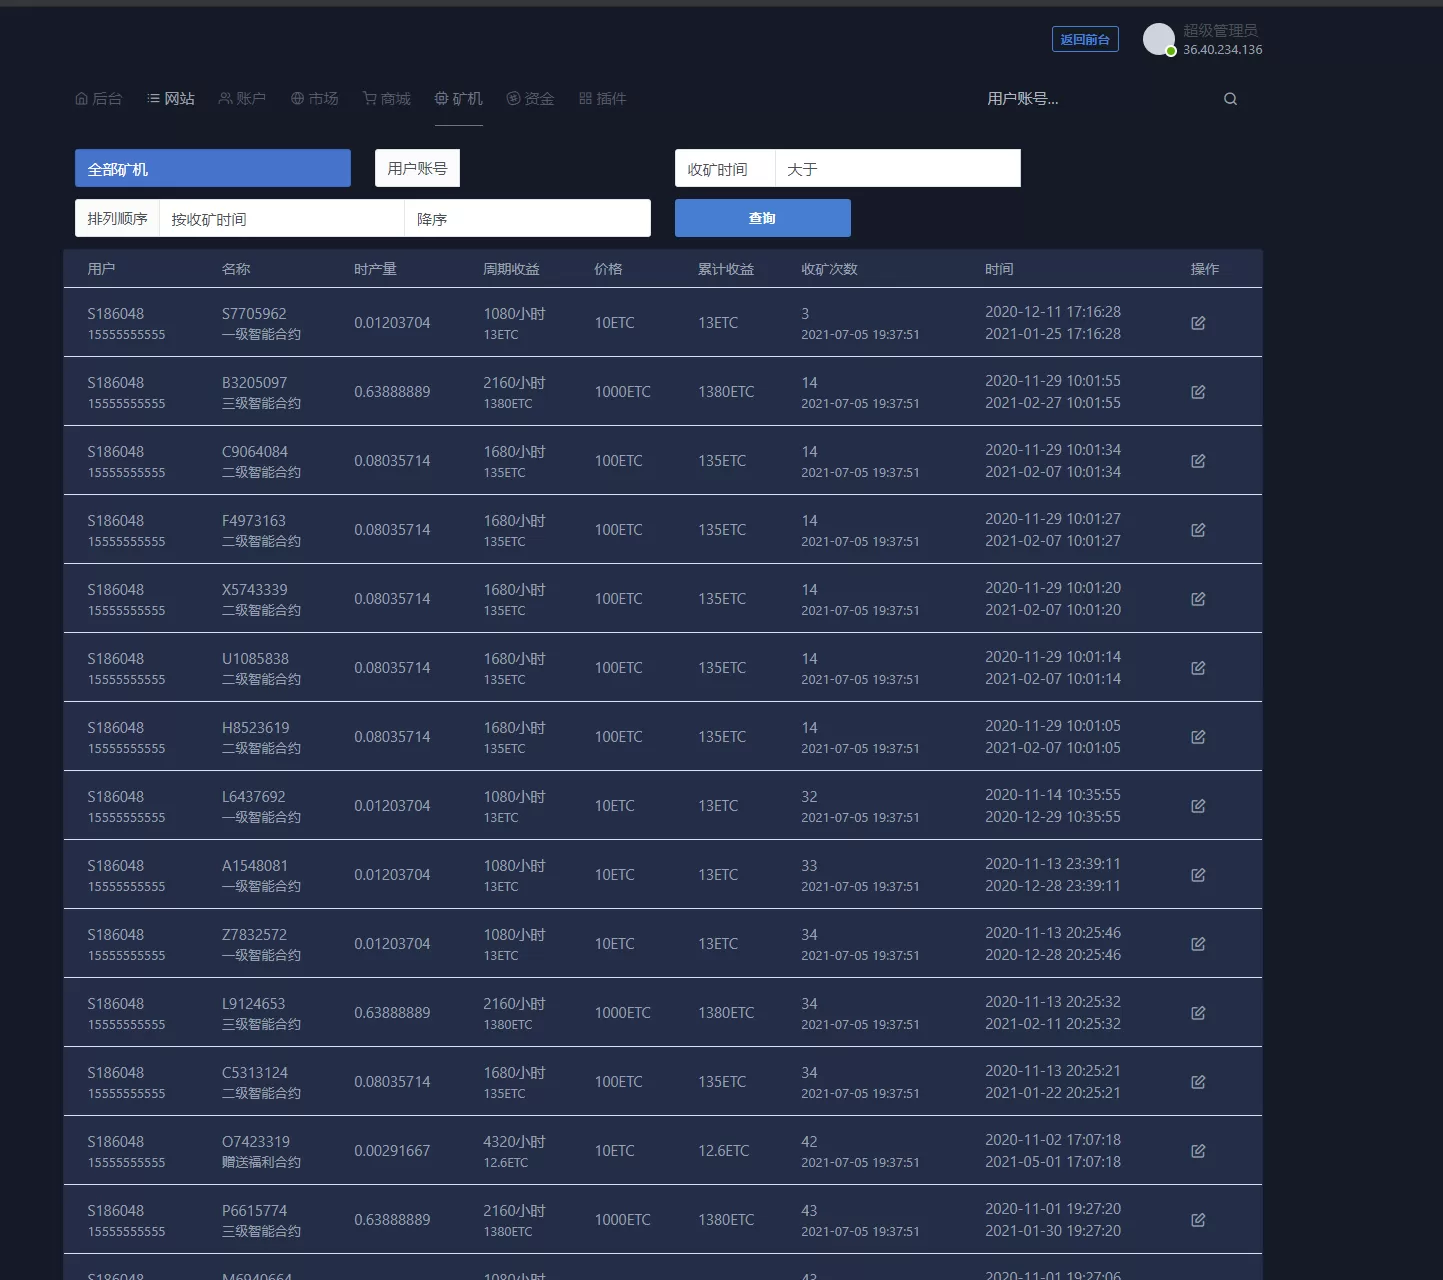Click the 用户 column header
This screenshot has height=1280, width=1443.
[x=101, y=269]
